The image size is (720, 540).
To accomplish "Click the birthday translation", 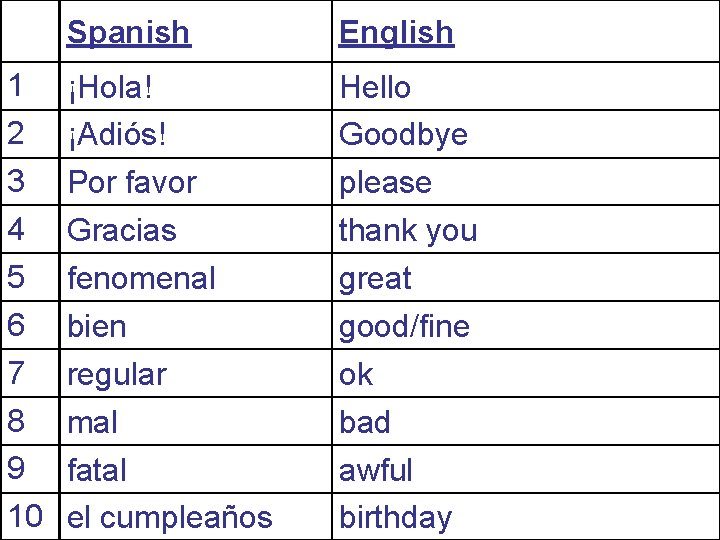I will click(x=395, y=517).
